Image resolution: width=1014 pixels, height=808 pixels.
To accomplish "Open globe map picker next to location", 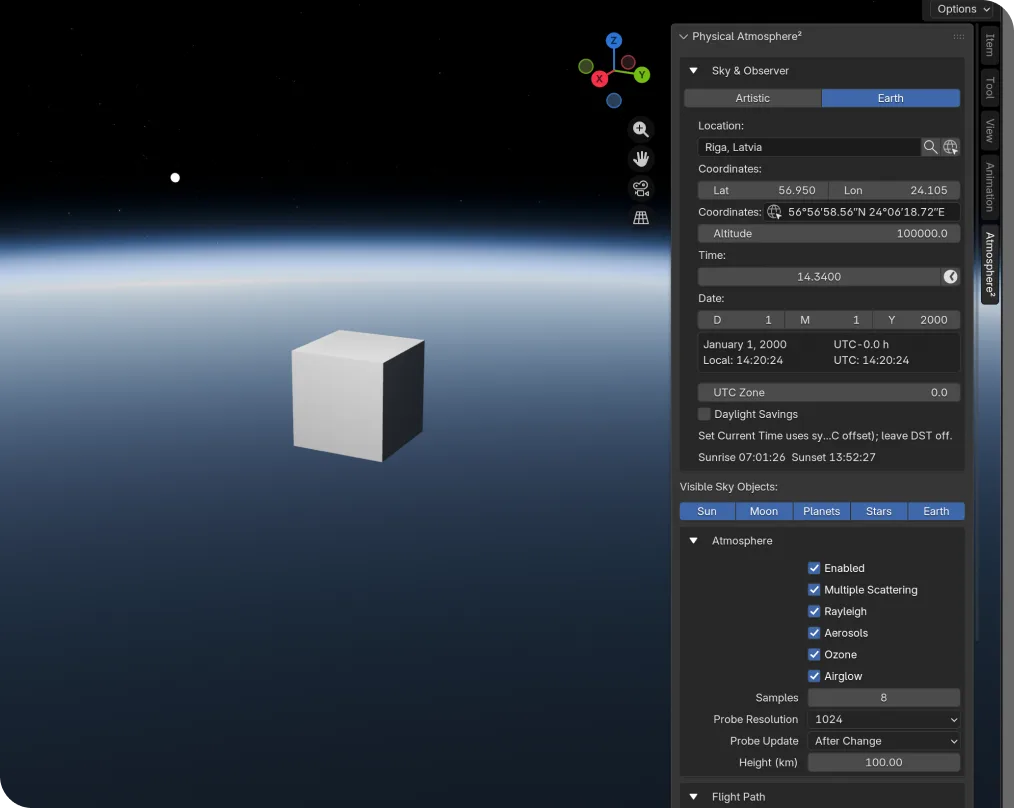I will pyautogui.click(x=950, y=147).
